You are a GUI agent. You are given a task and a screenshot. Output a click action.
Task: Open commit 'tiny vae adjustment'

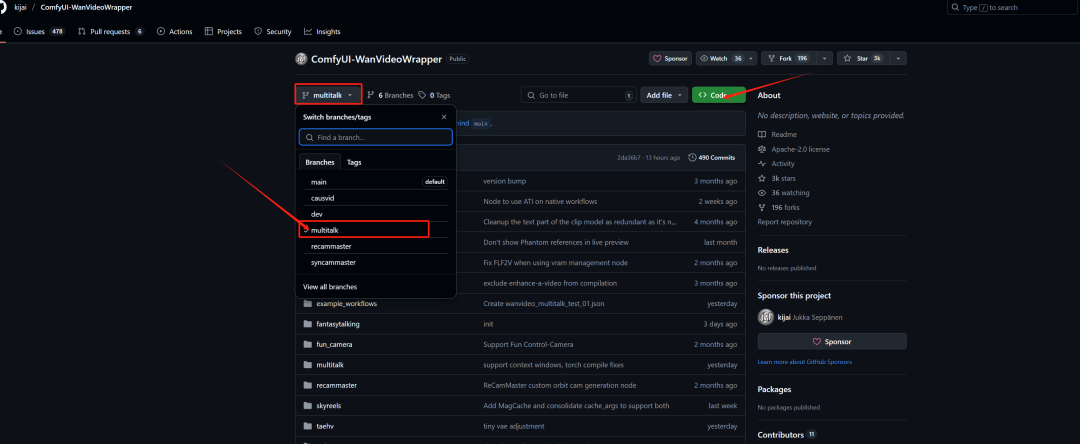pyautogui.click(x=514, y=426)
